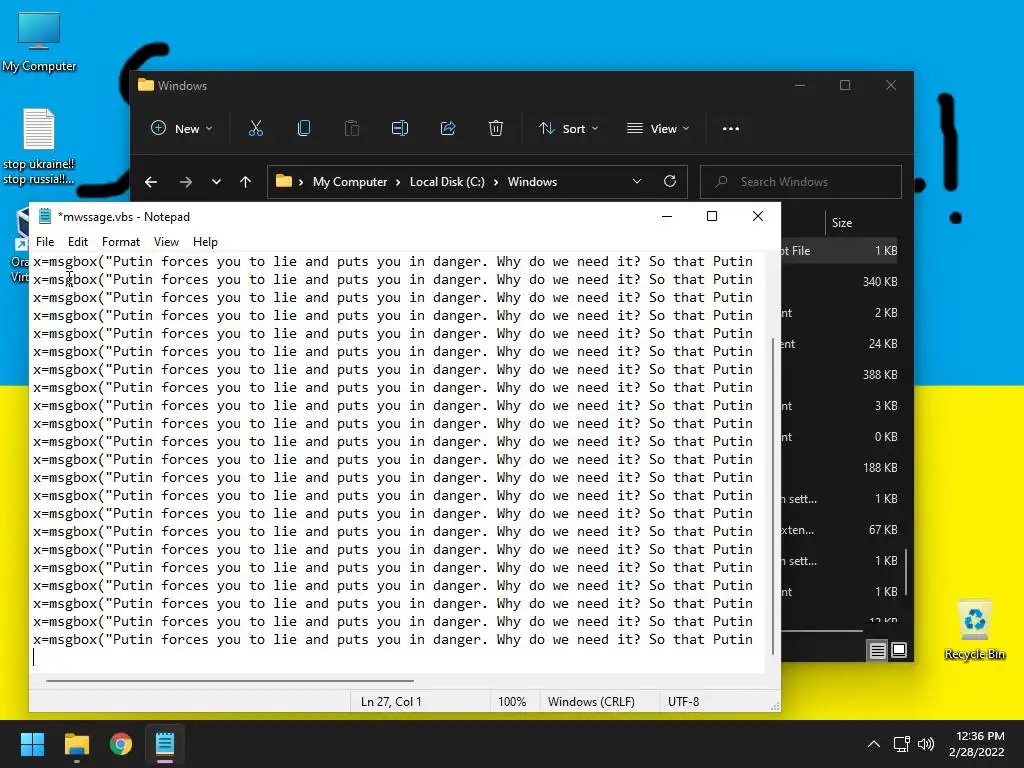Image resolution: width=1024 pixels, height=768 pixels.
Task: Click the Cut scissors icon in File Explorer
Action: pyautogui.click(x=255, y=129)
